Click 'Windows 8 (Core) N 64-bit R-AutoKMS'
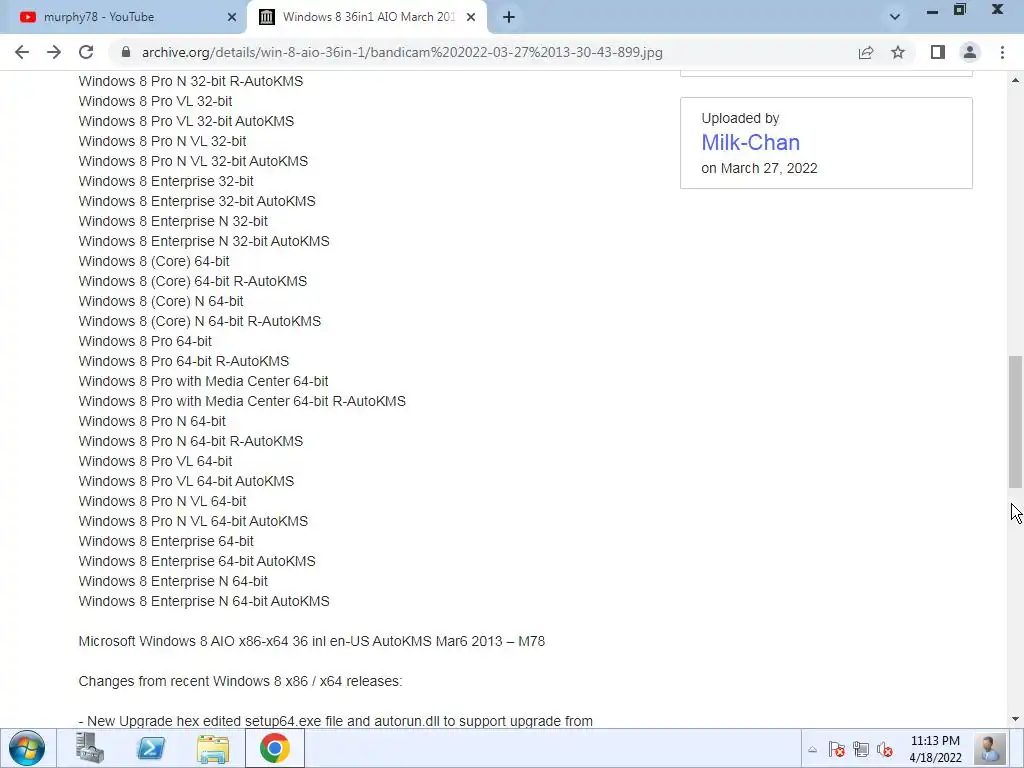 (x=200, y=321)
